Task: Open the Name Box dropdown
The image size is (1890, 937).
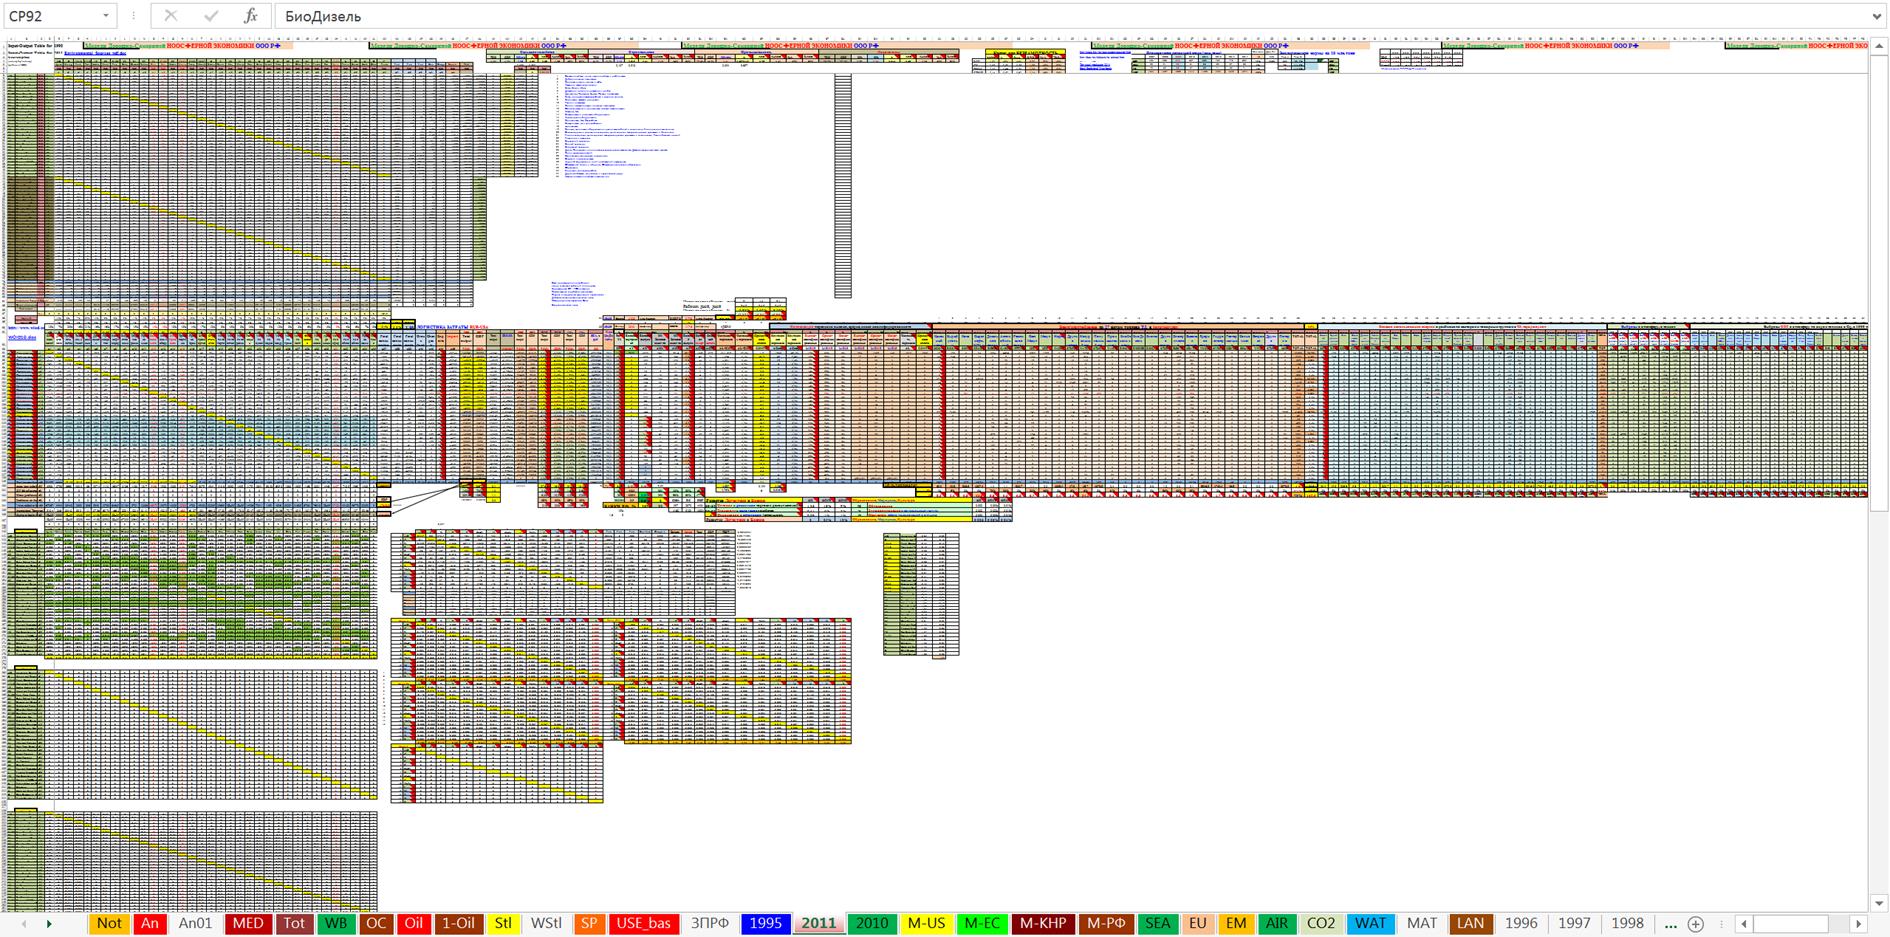Action: (106, 16)
